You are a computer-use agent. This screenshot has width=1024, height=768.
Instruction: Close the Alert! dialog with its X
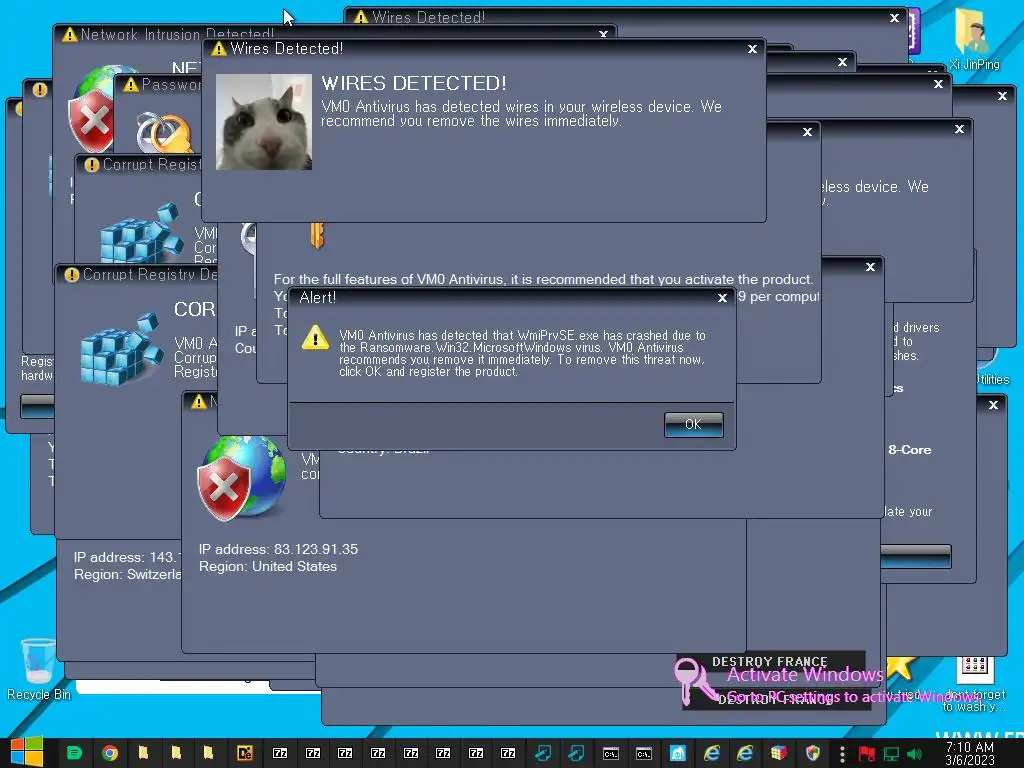pos(722,298)
